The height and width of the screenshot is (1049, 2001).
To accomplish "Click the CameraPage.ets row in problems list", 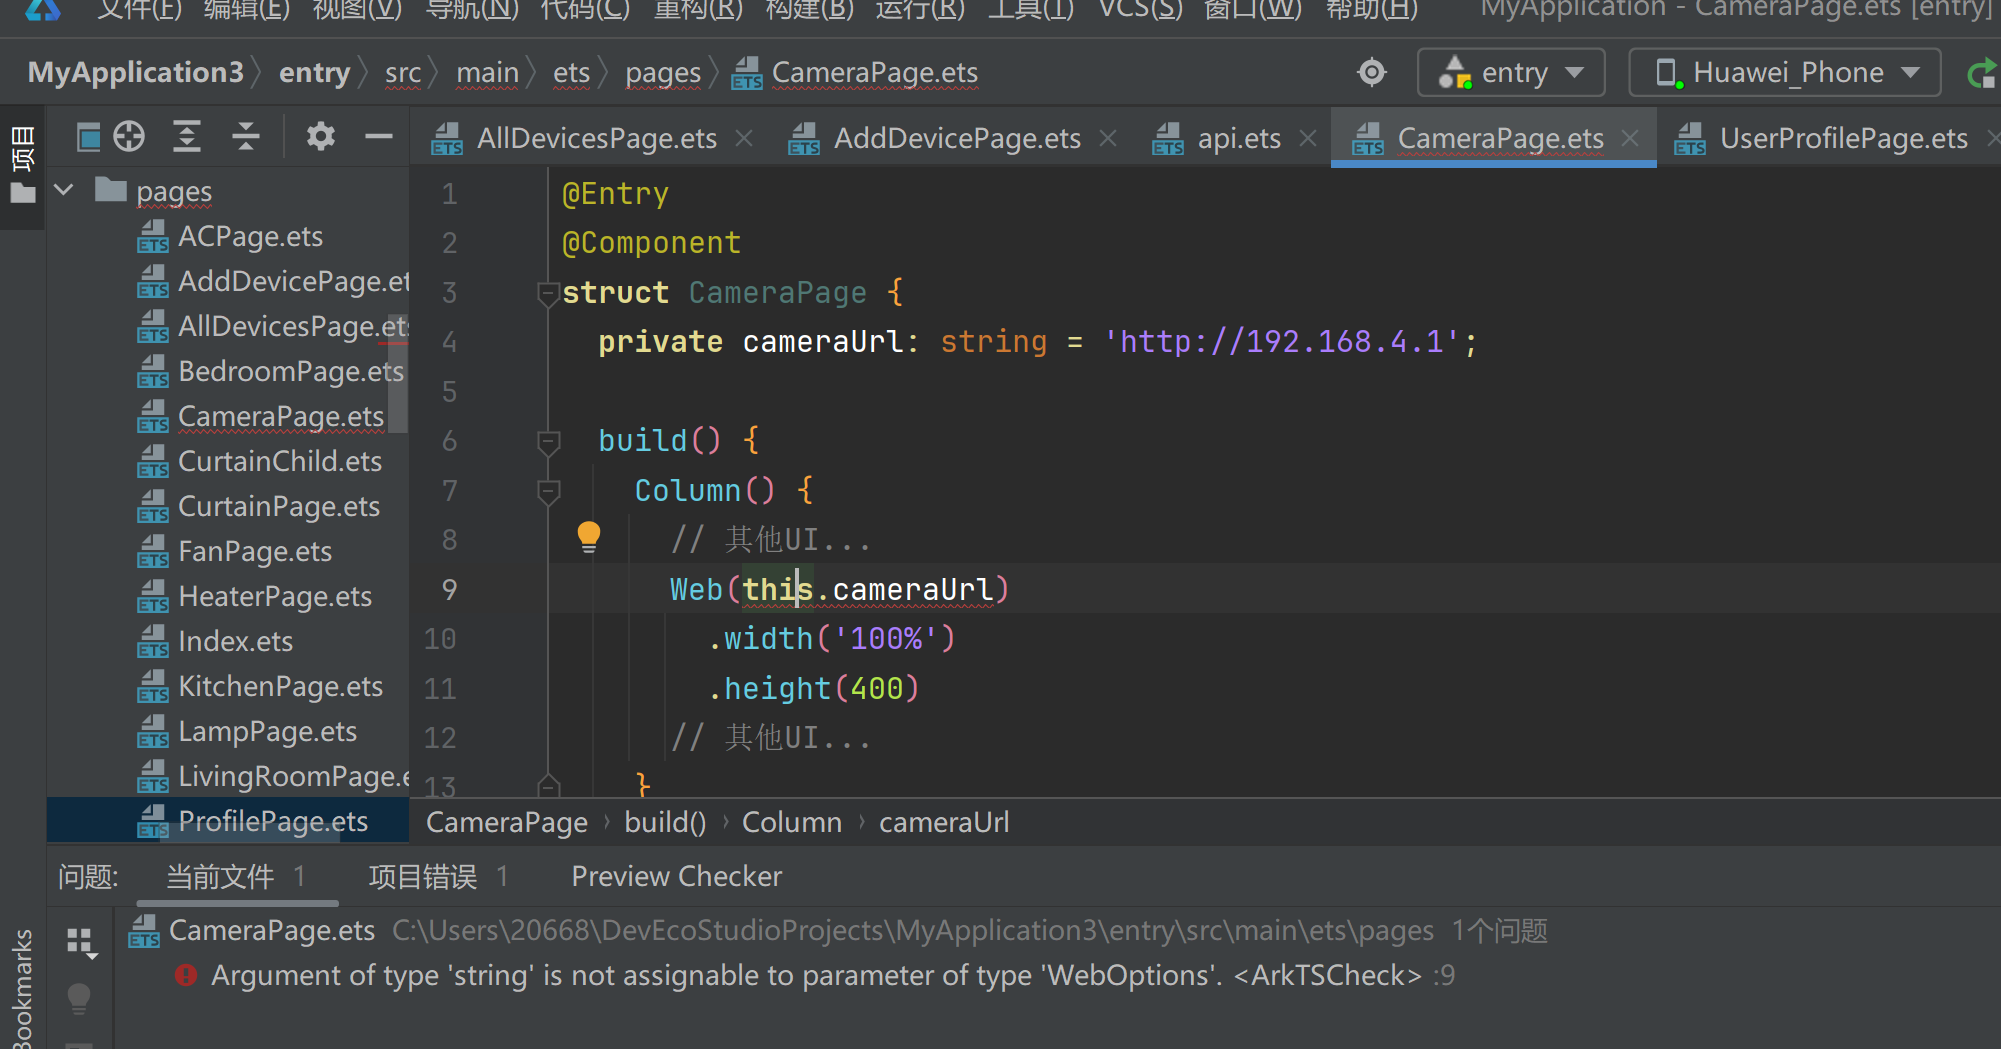I will point(838,931).
